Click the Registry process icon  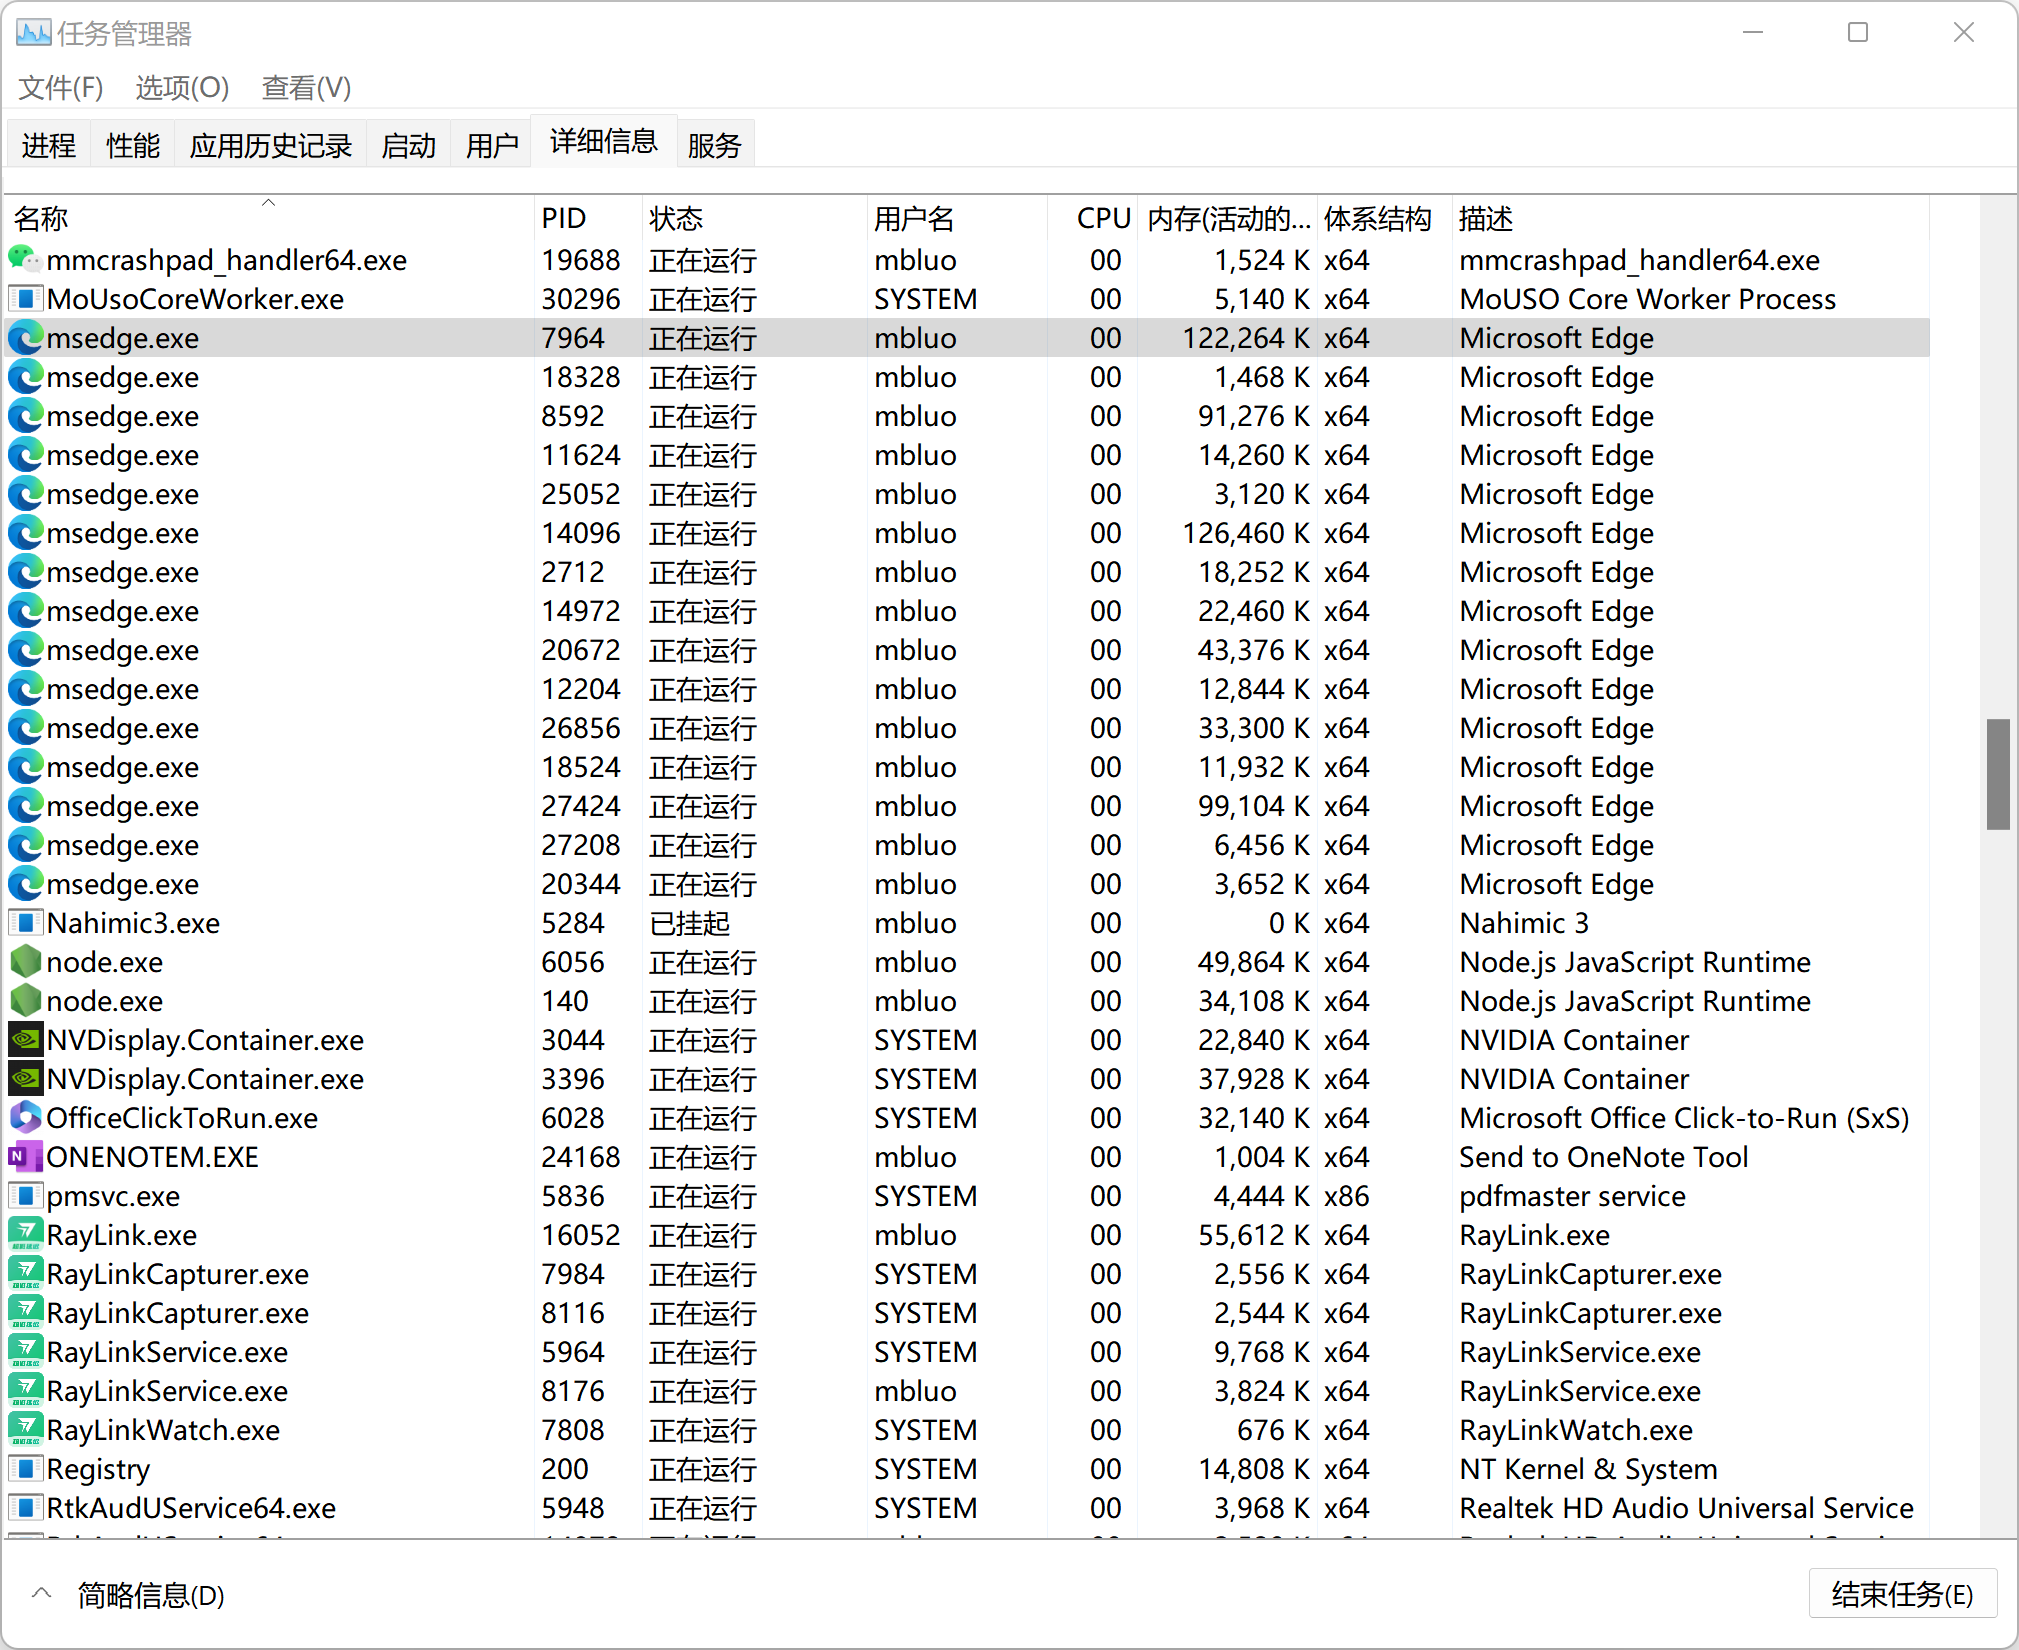(x=25, y=1469)
